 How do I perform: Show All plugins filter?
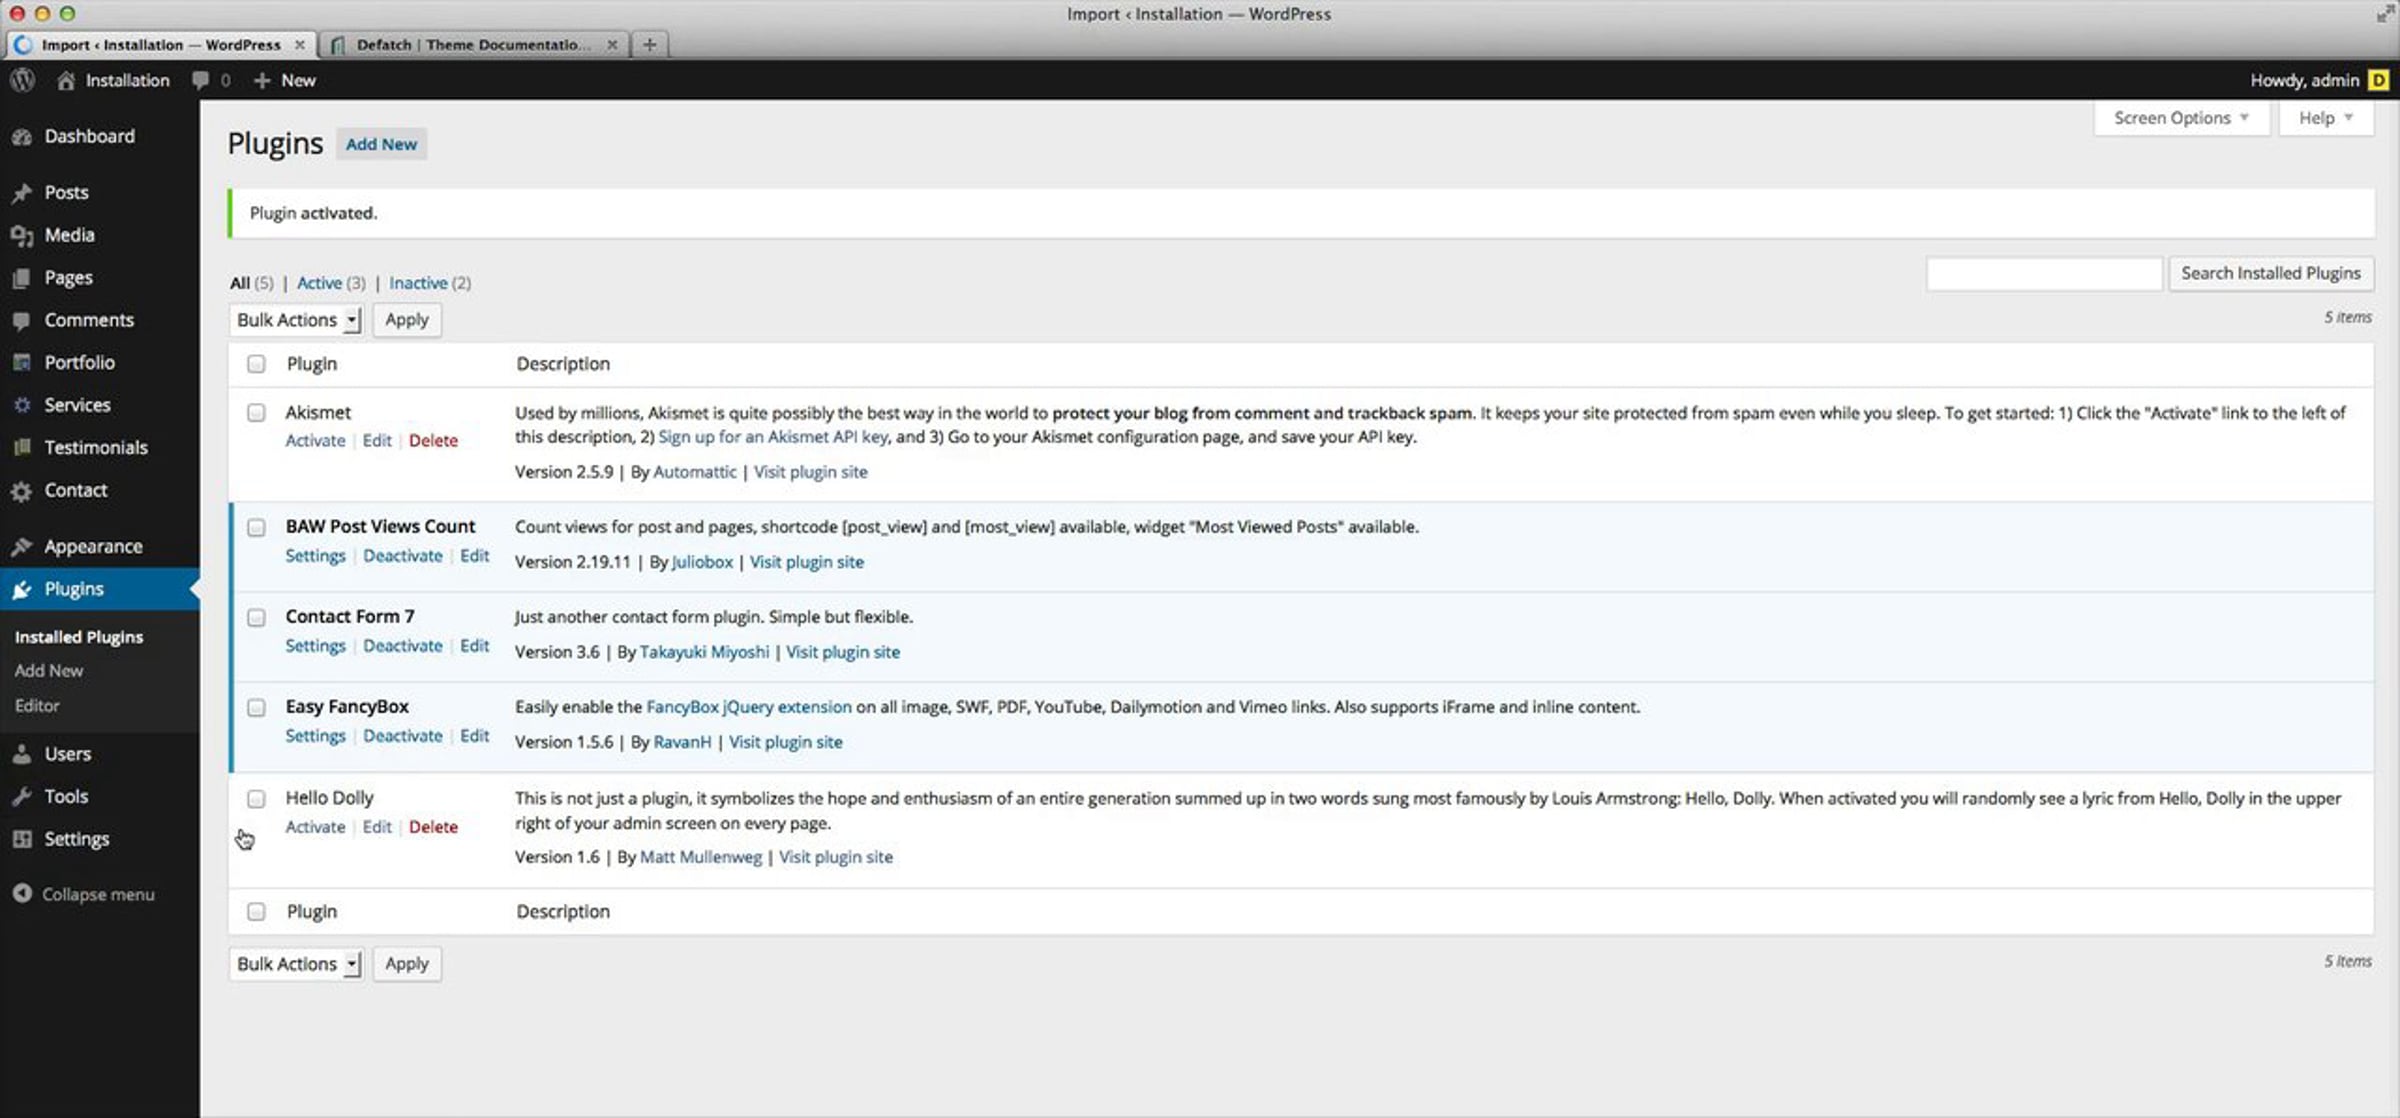pyautogui.click(x=240, y=283)
